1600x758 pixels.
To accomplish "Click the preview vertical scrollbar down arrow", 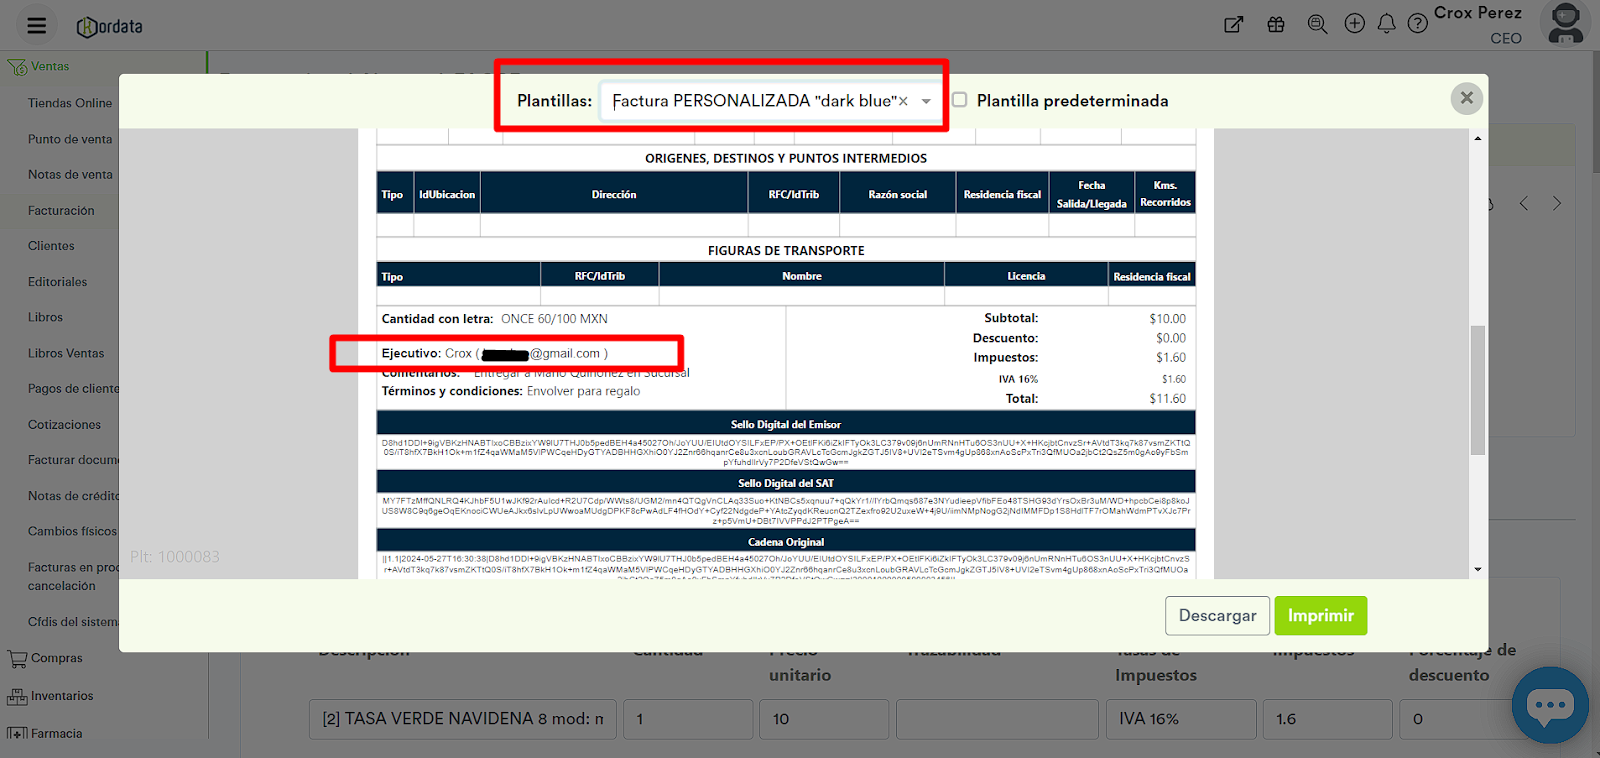I will [1478, 570].
